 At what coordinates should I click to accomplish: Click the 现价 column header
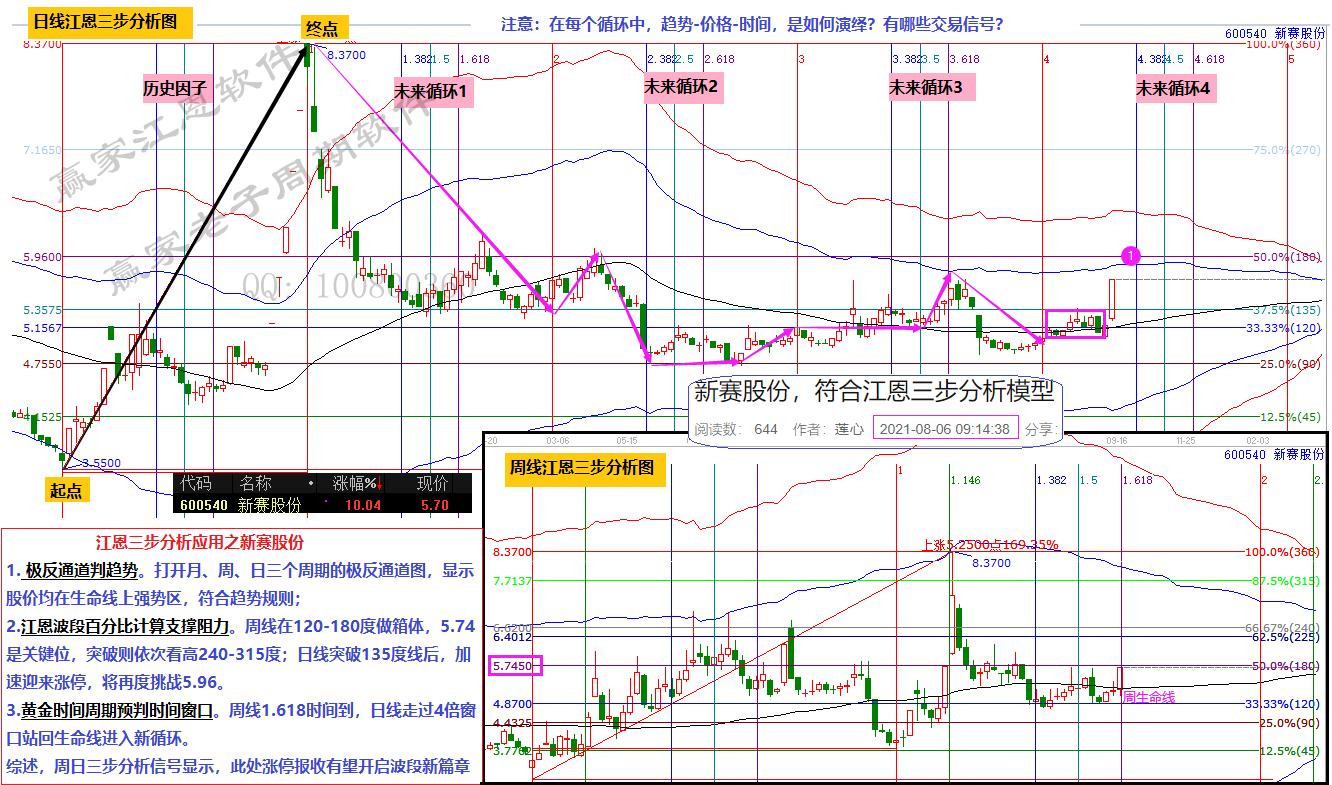(433, 483)
